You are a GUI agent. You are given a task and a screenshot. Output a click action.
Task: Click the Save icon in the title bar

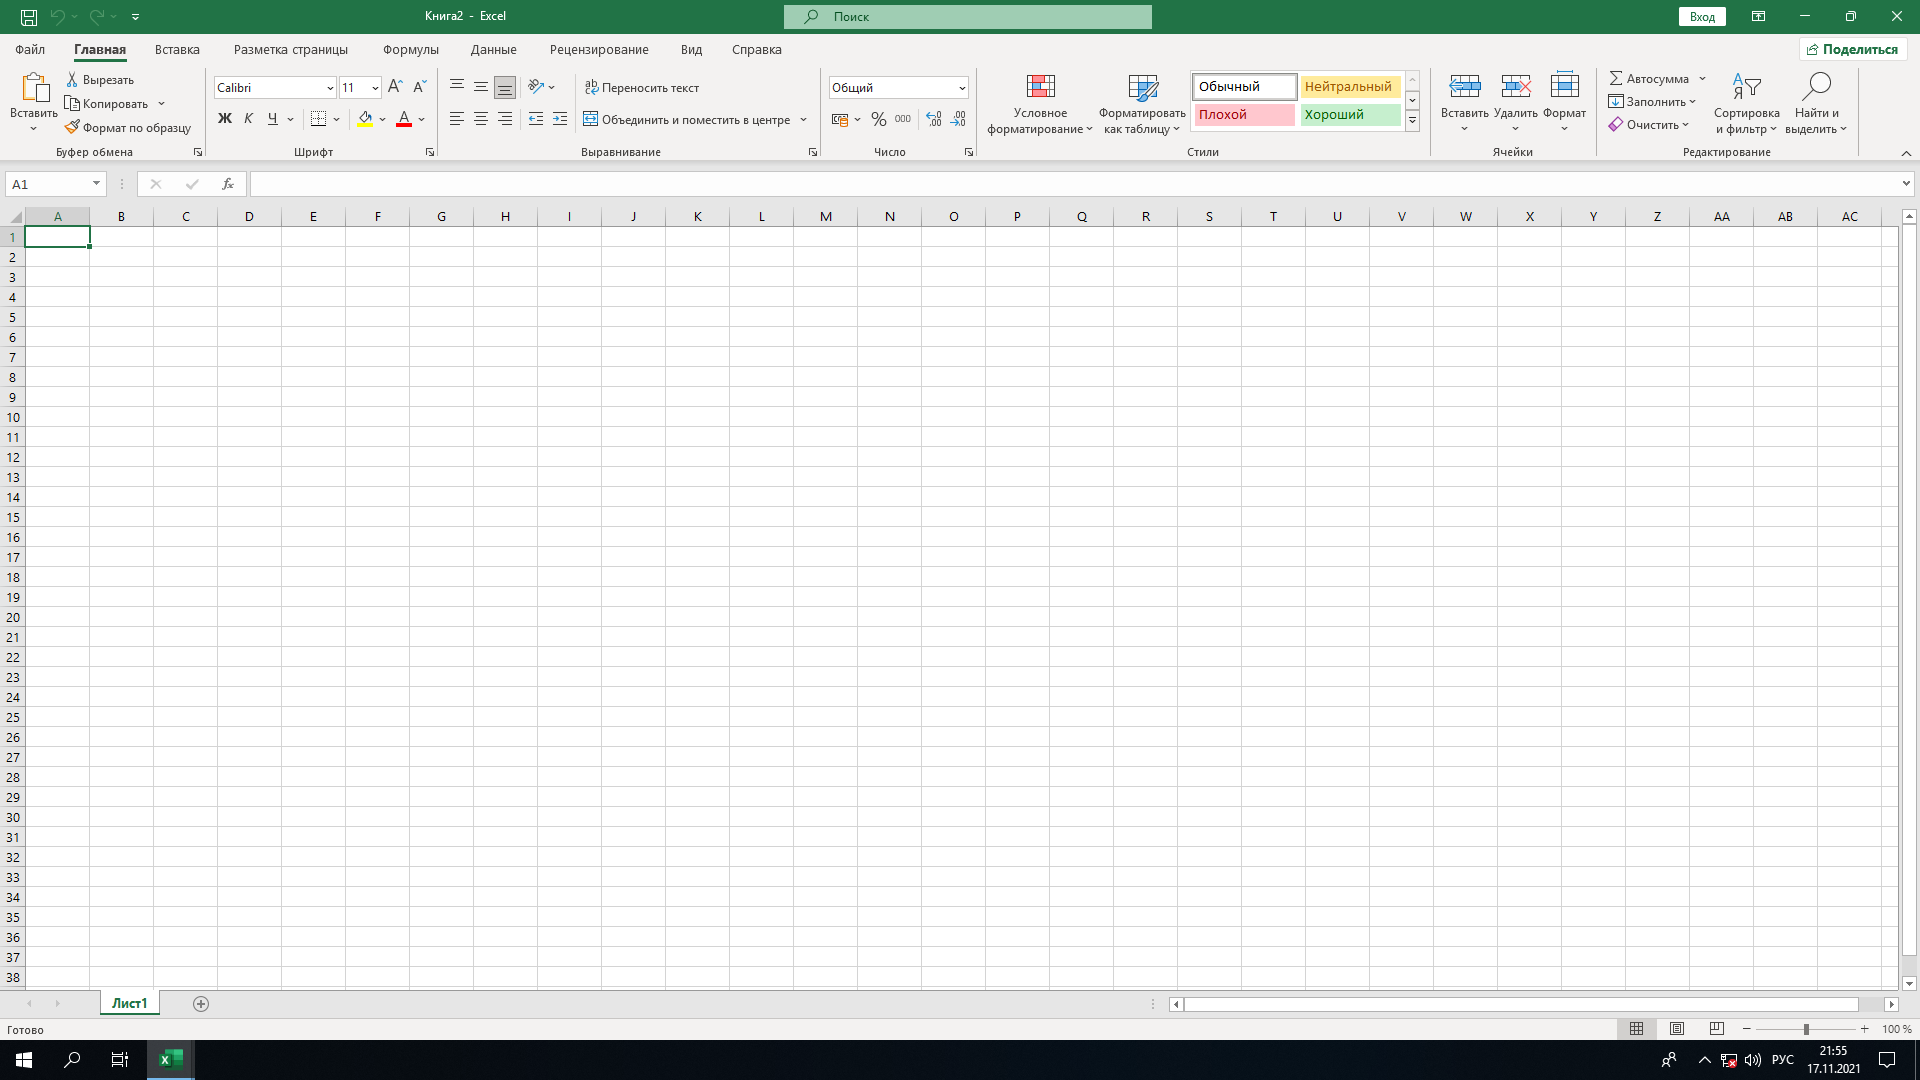tap(29, 17)
